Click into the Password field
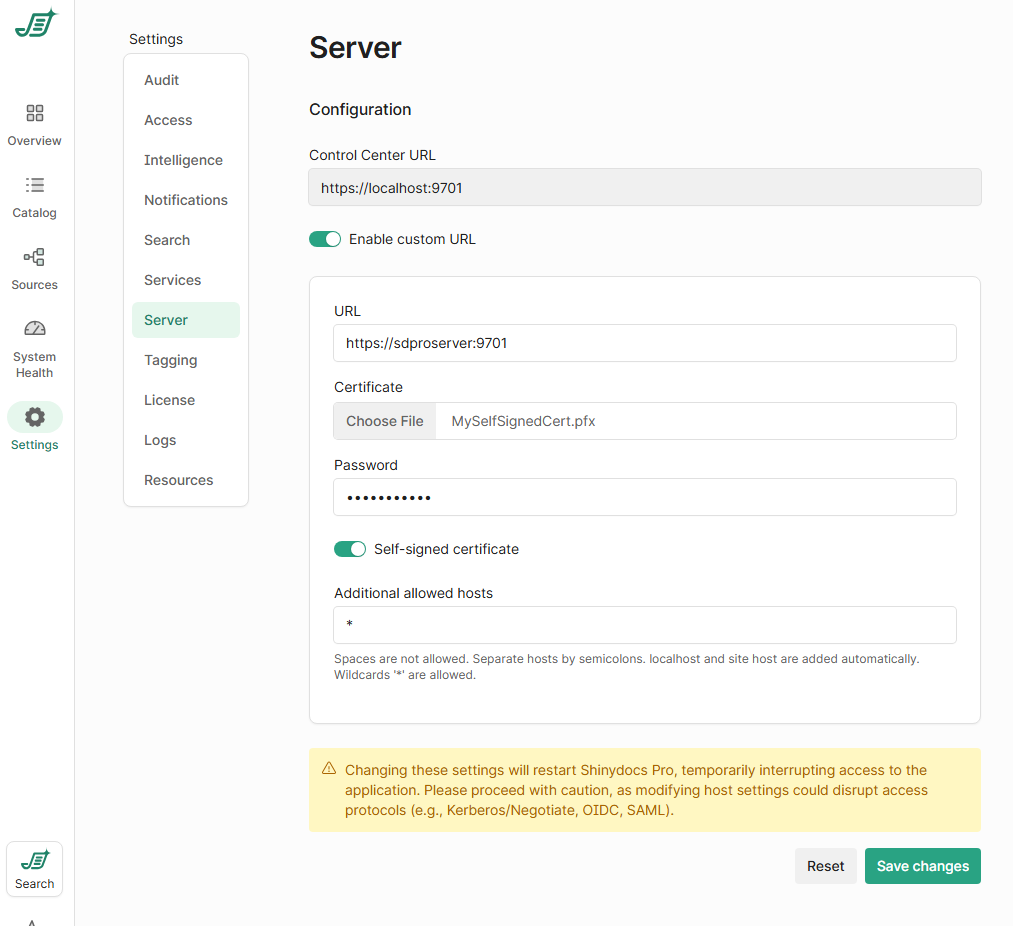This screenshot has height=926, width=1013. click(645, 497)
